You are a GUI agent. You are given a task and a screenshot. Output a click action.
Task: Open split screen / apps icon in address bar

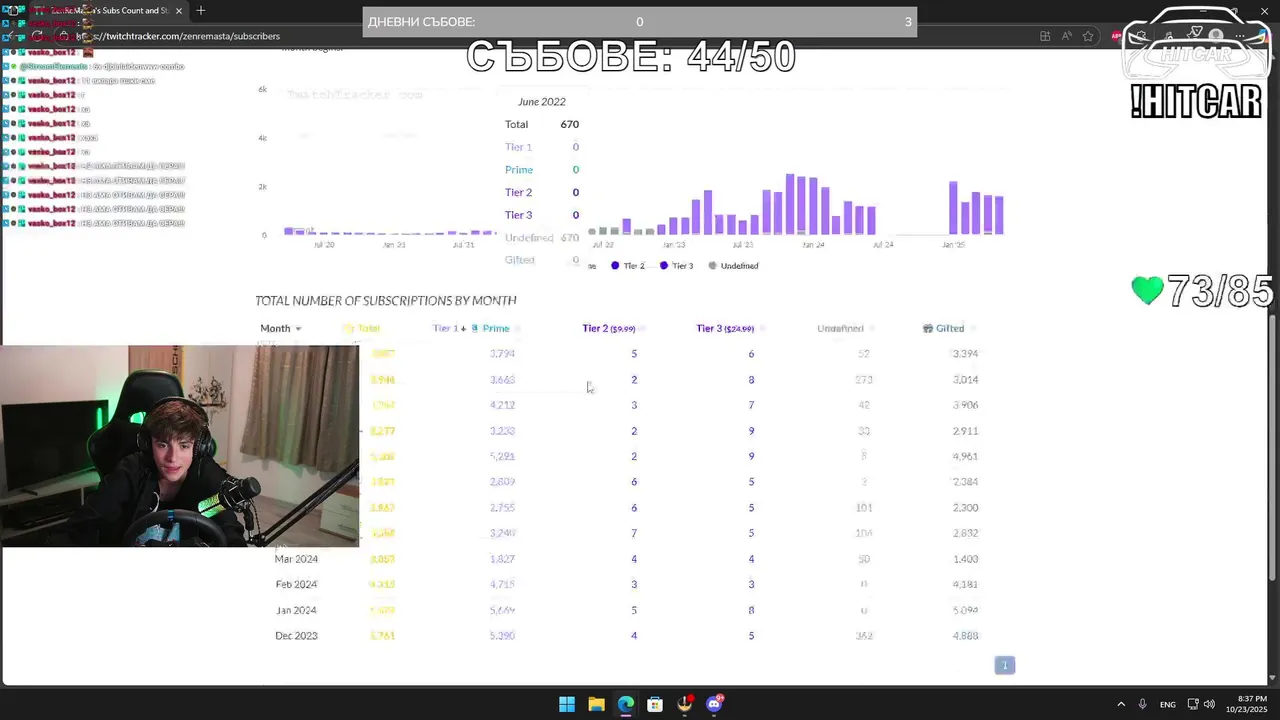tap(1045, 36)
